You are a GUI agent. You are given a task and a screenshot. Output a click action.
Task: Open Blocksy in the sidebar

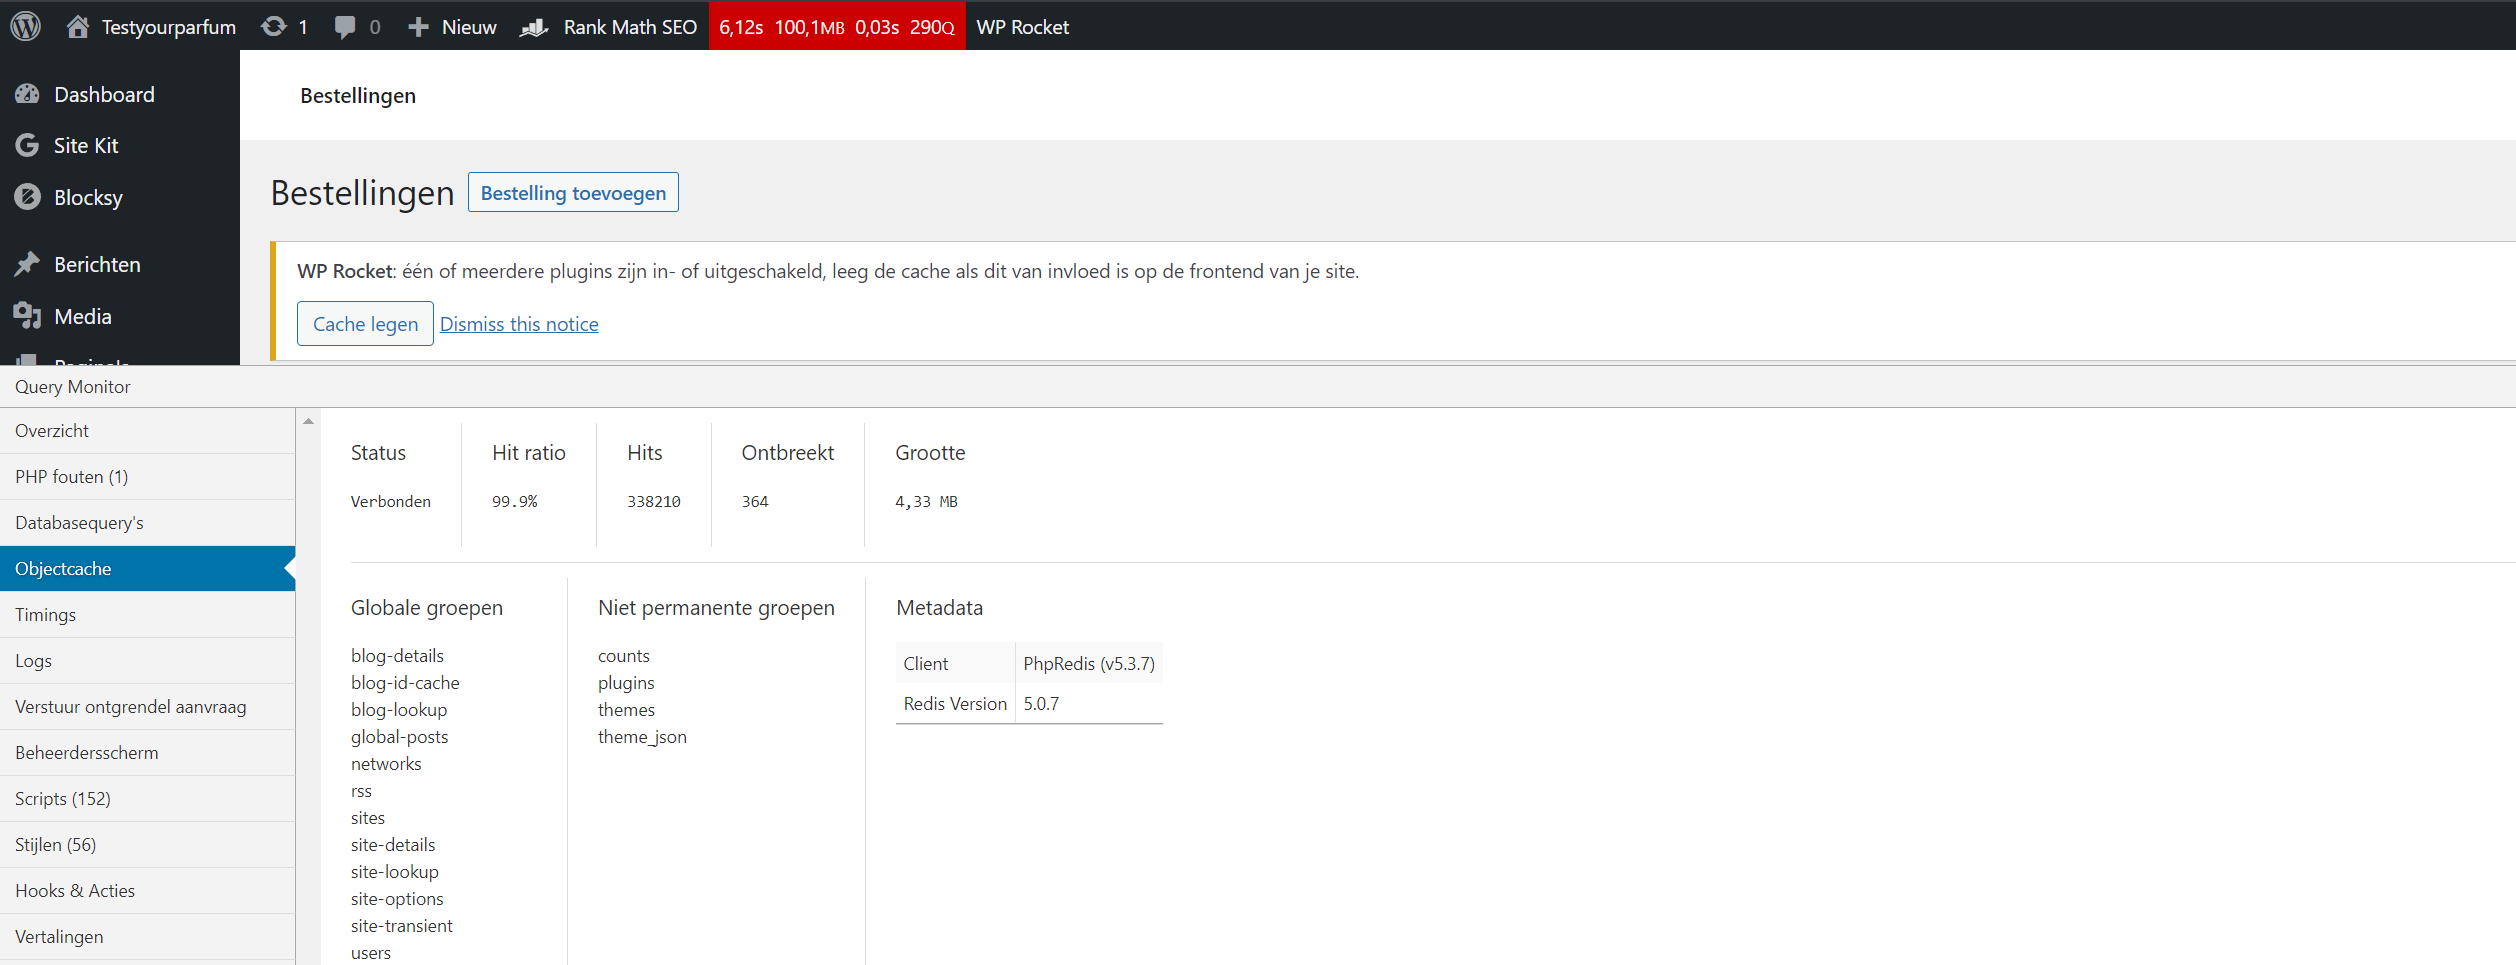pos(120,197)
